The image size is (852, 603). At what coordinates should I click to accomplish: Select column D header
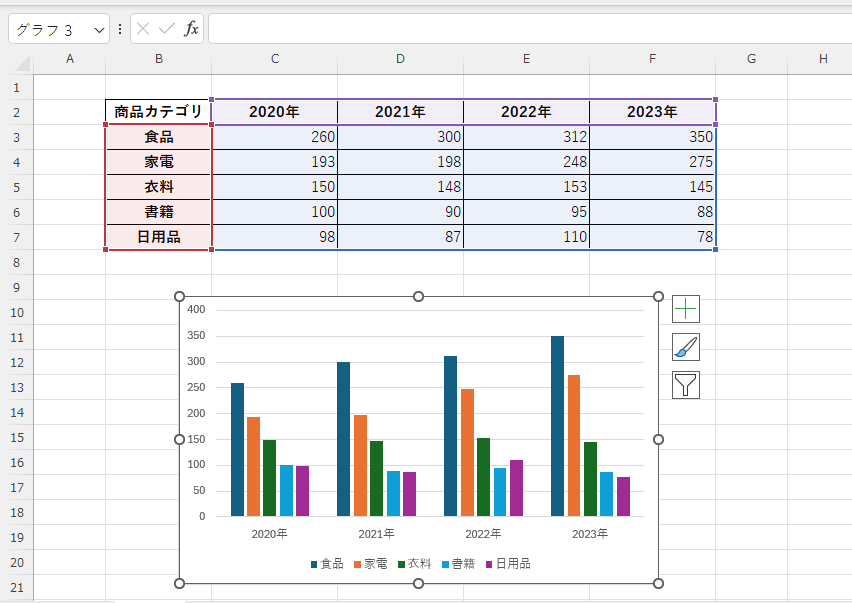click(x=400, y=59)
